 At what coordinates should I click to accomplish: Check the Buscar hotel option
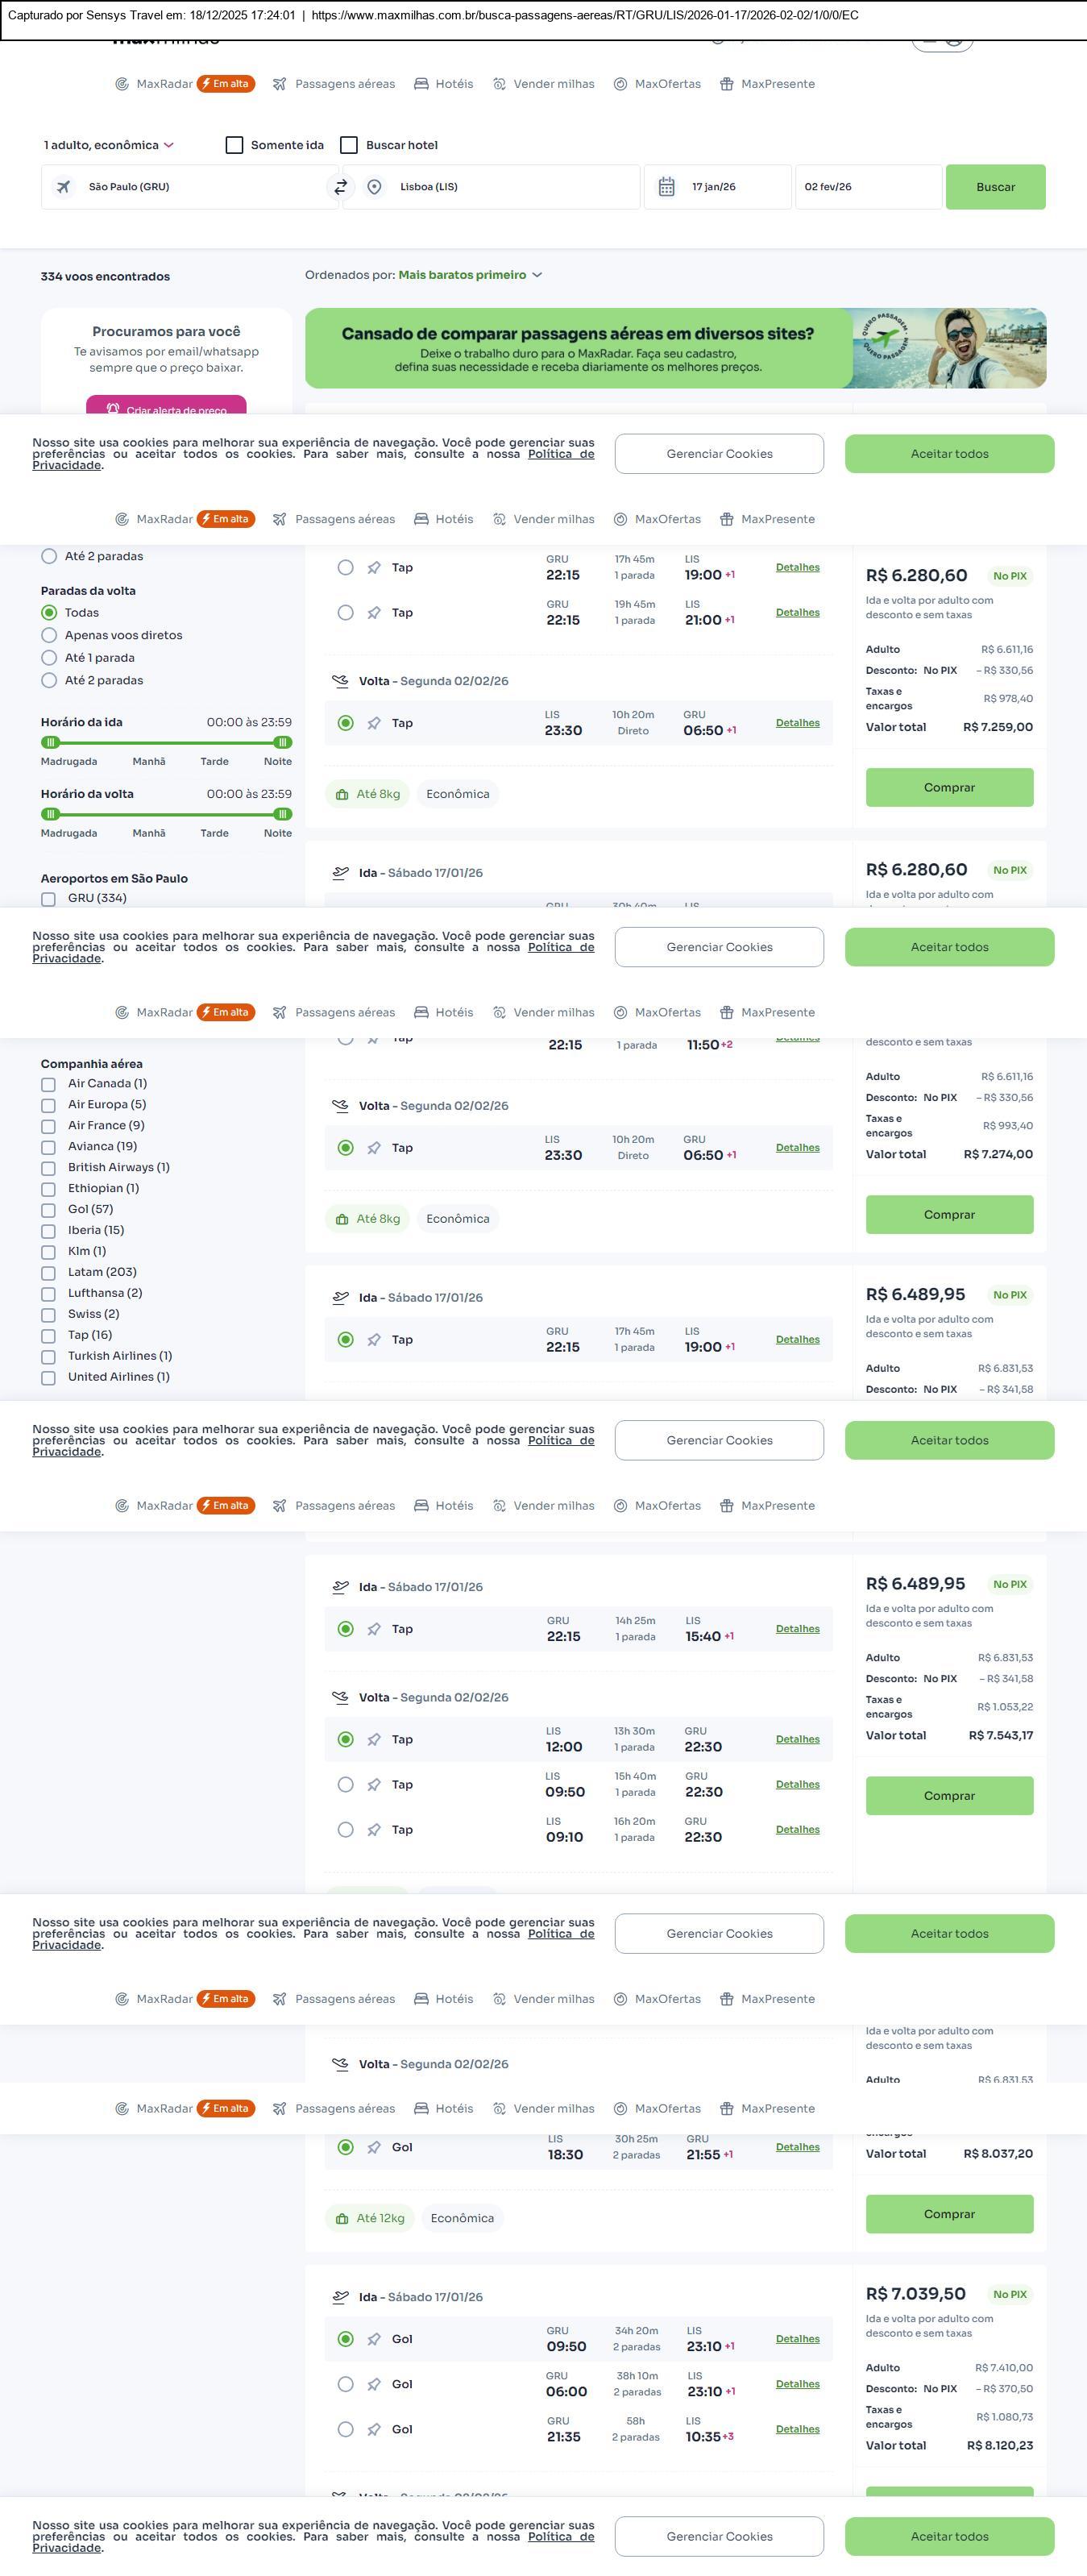point(349,145)
